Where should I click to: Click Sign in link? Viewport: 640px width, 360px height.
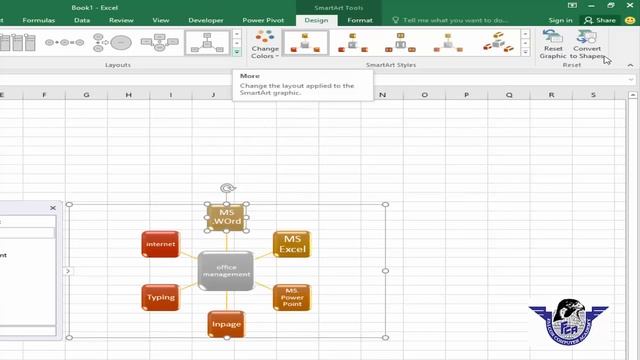(560, 20)
